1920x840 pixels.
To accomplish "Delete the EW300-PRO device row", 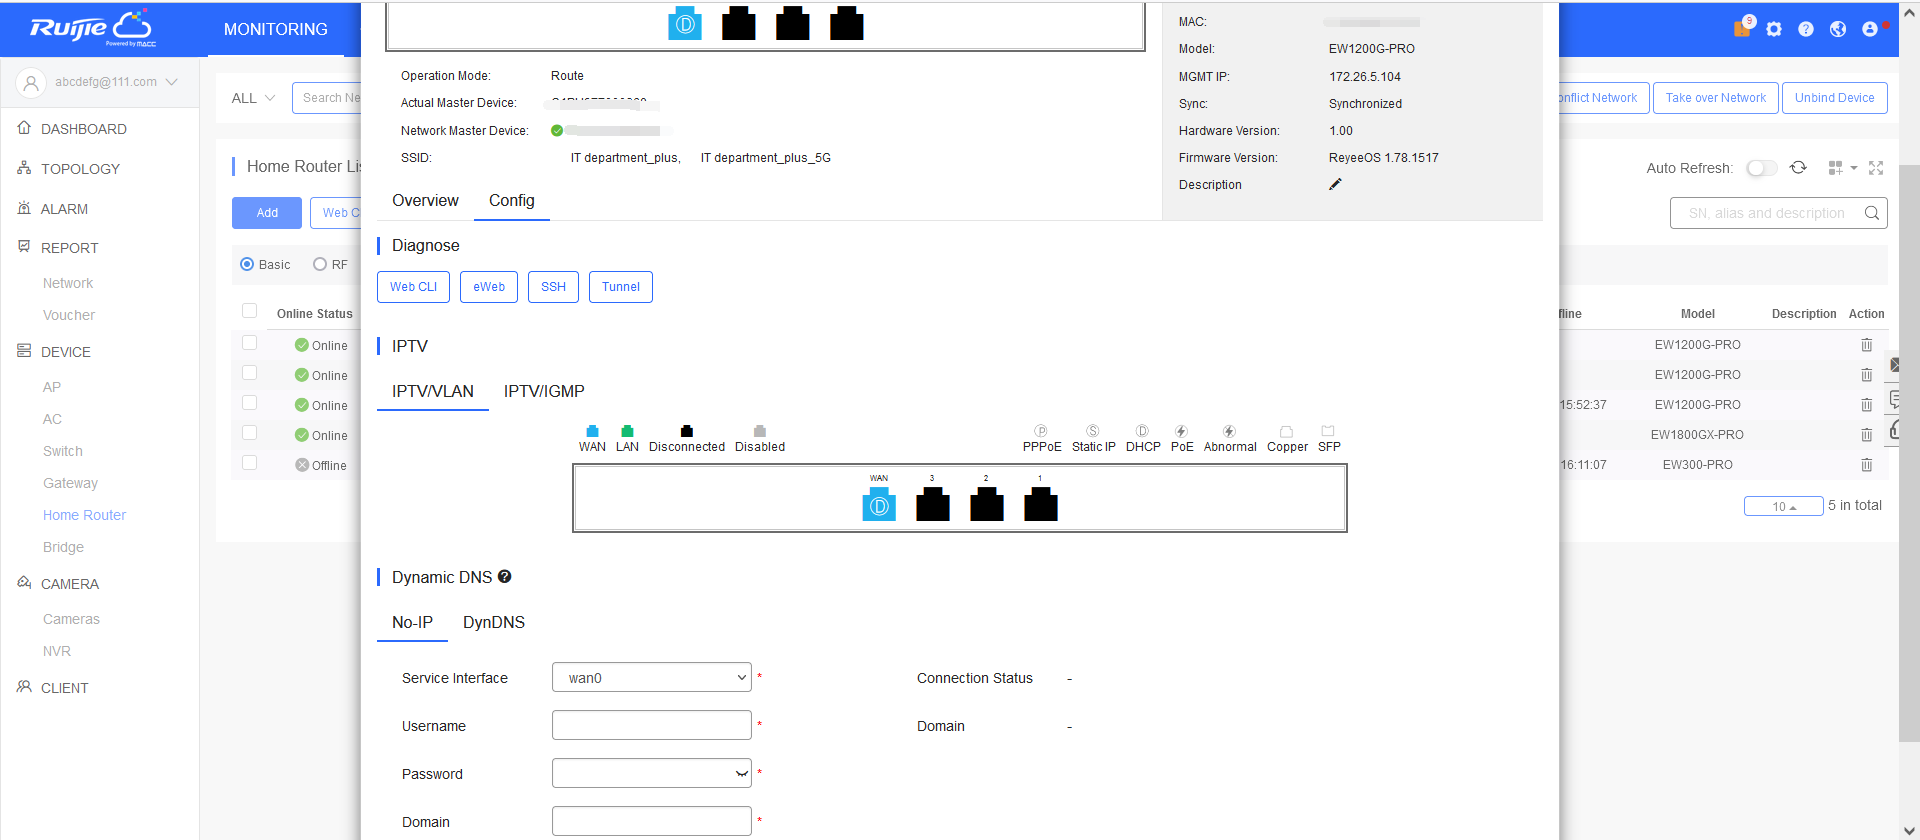I will pyautogui.click(x=1866, y=465).
